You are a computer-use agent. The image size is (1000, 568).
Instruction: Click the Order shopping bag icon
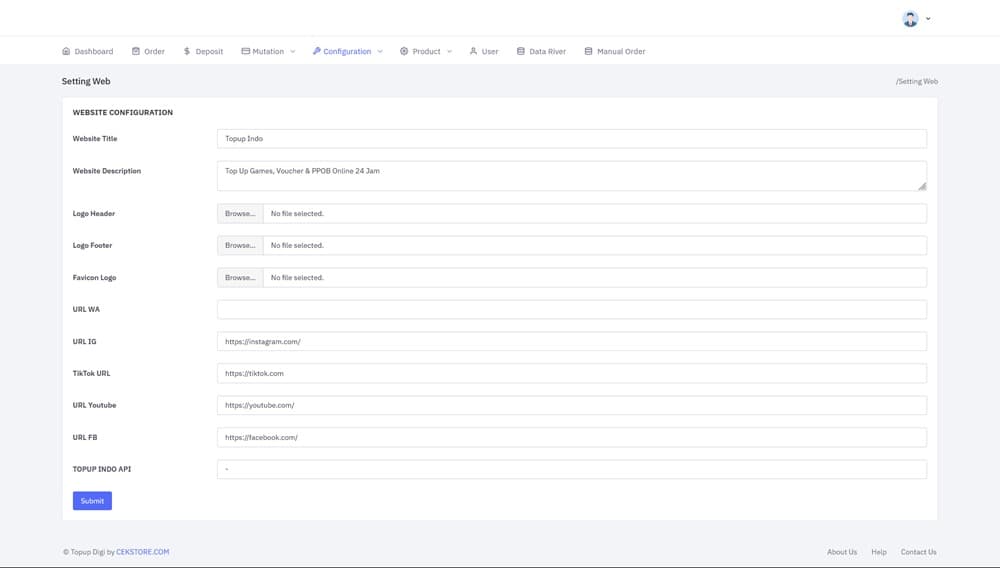(136, 51)
